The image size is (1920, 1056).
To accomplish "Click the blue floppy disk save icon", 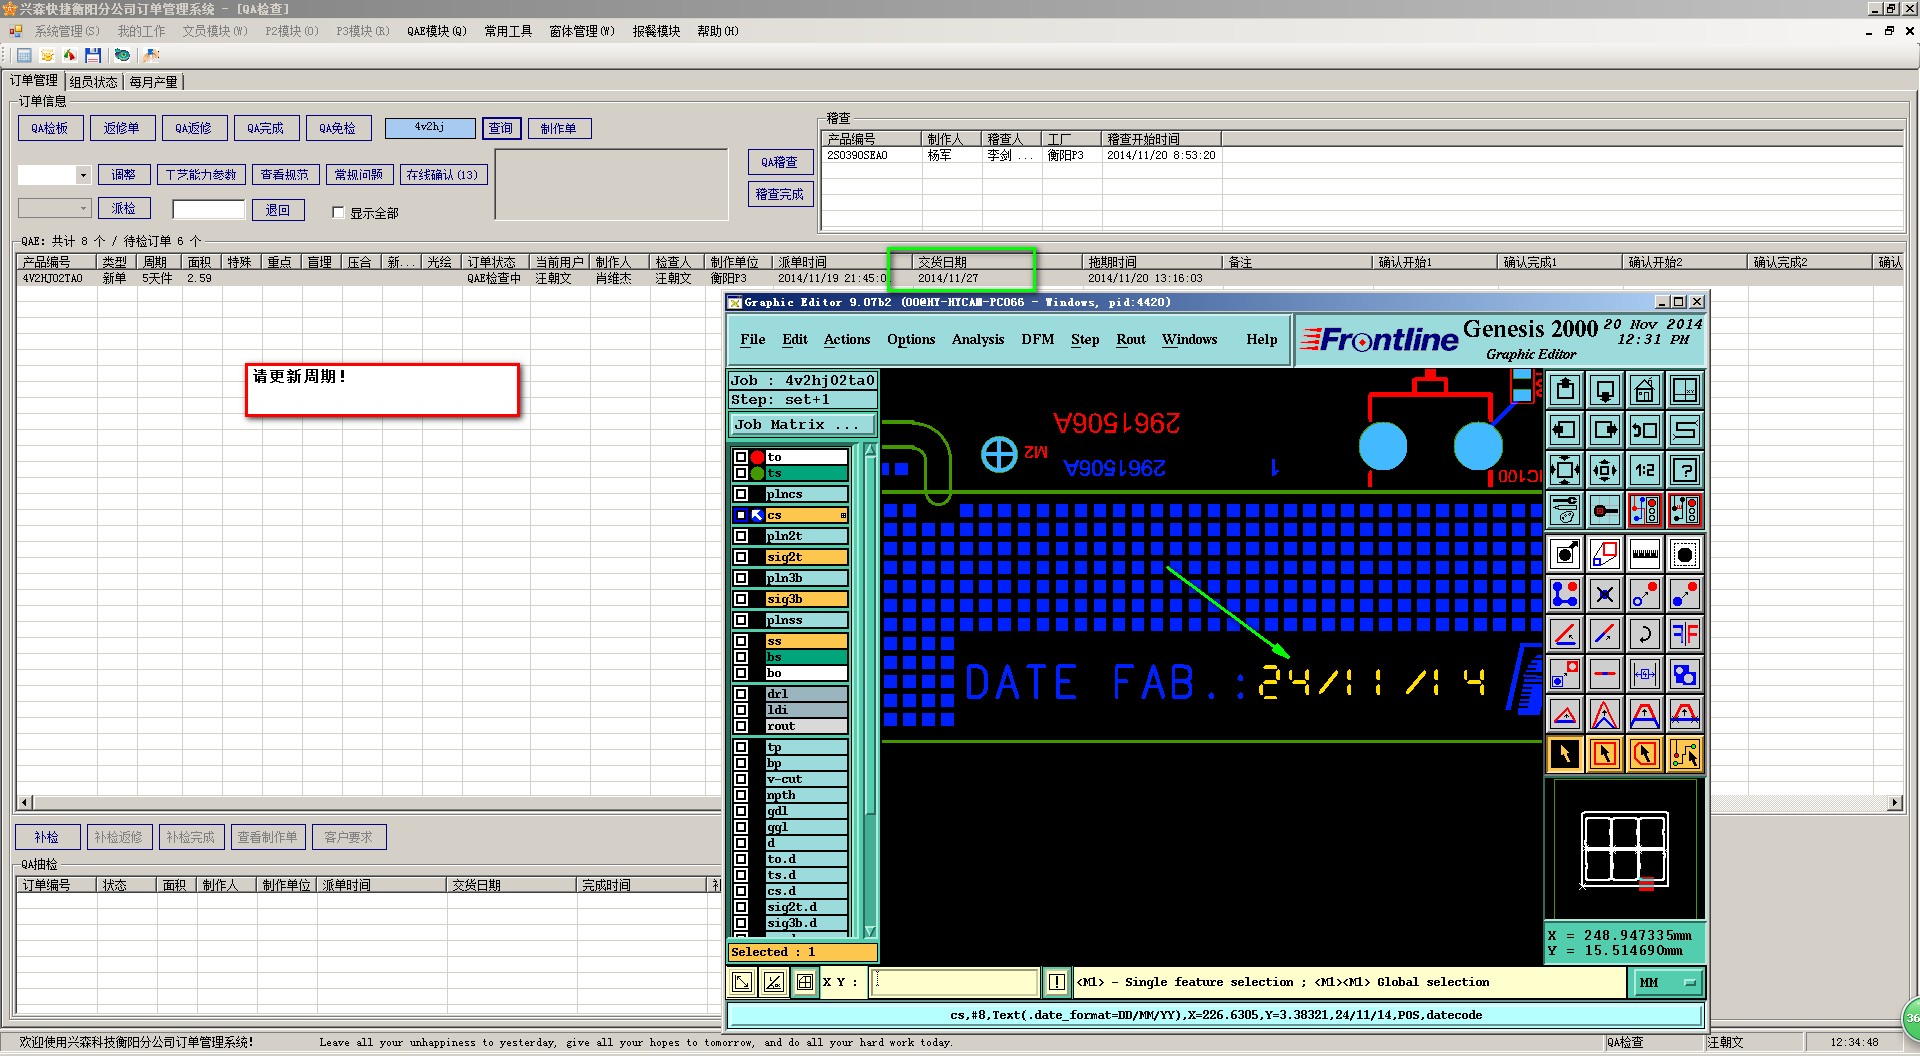I will point(93,56).
